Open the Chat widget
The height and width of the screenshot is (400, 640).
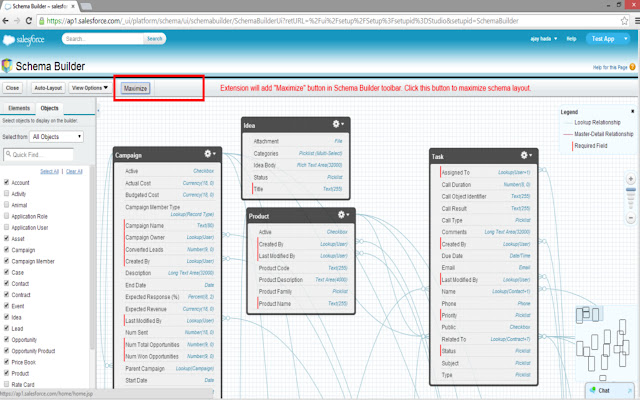610,391
